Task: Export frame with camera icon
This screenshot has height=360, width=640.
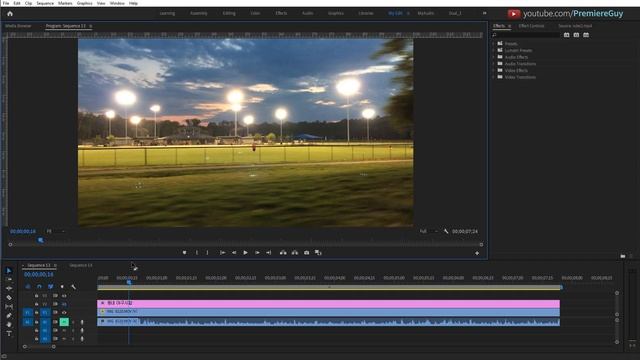Action: click(x=307, y=253)
